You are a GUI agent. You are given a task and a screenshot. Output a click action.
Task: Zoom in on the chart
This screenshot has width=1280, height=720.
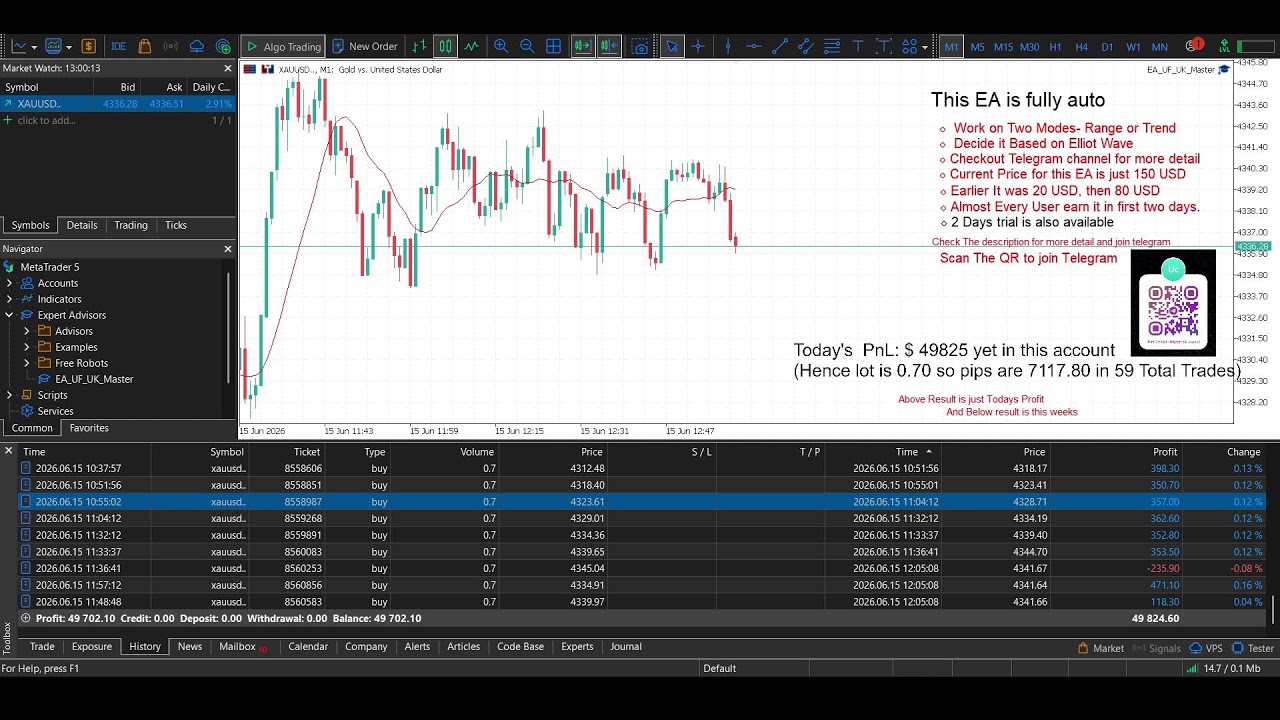pyautogui.click(x=501, y=46)
